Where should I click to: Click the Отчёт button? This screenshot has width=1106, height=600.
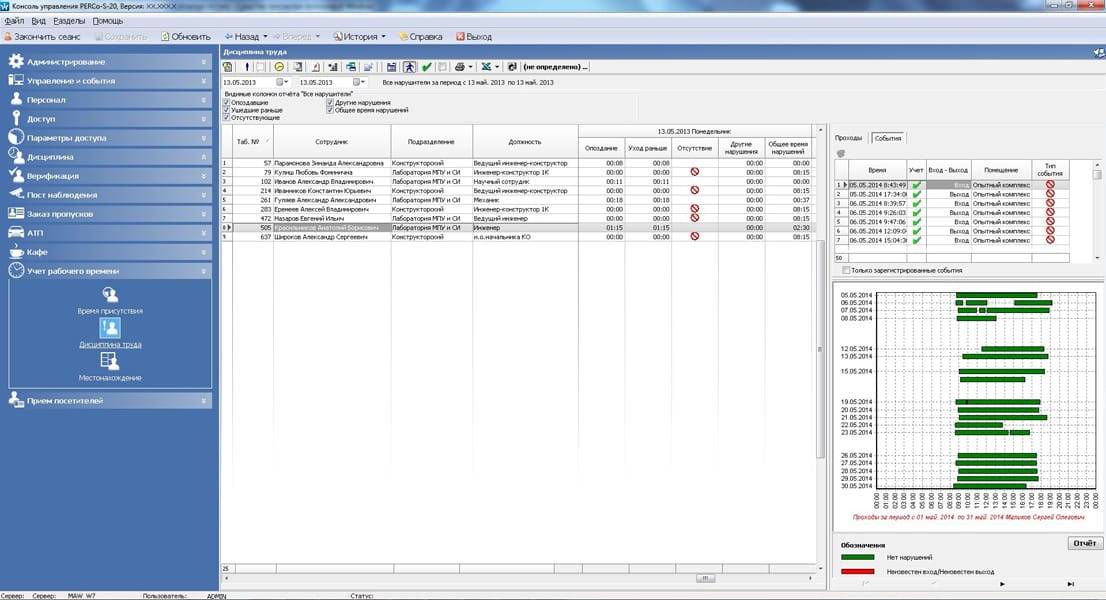pyautogui.click(x=1085, y=544)
